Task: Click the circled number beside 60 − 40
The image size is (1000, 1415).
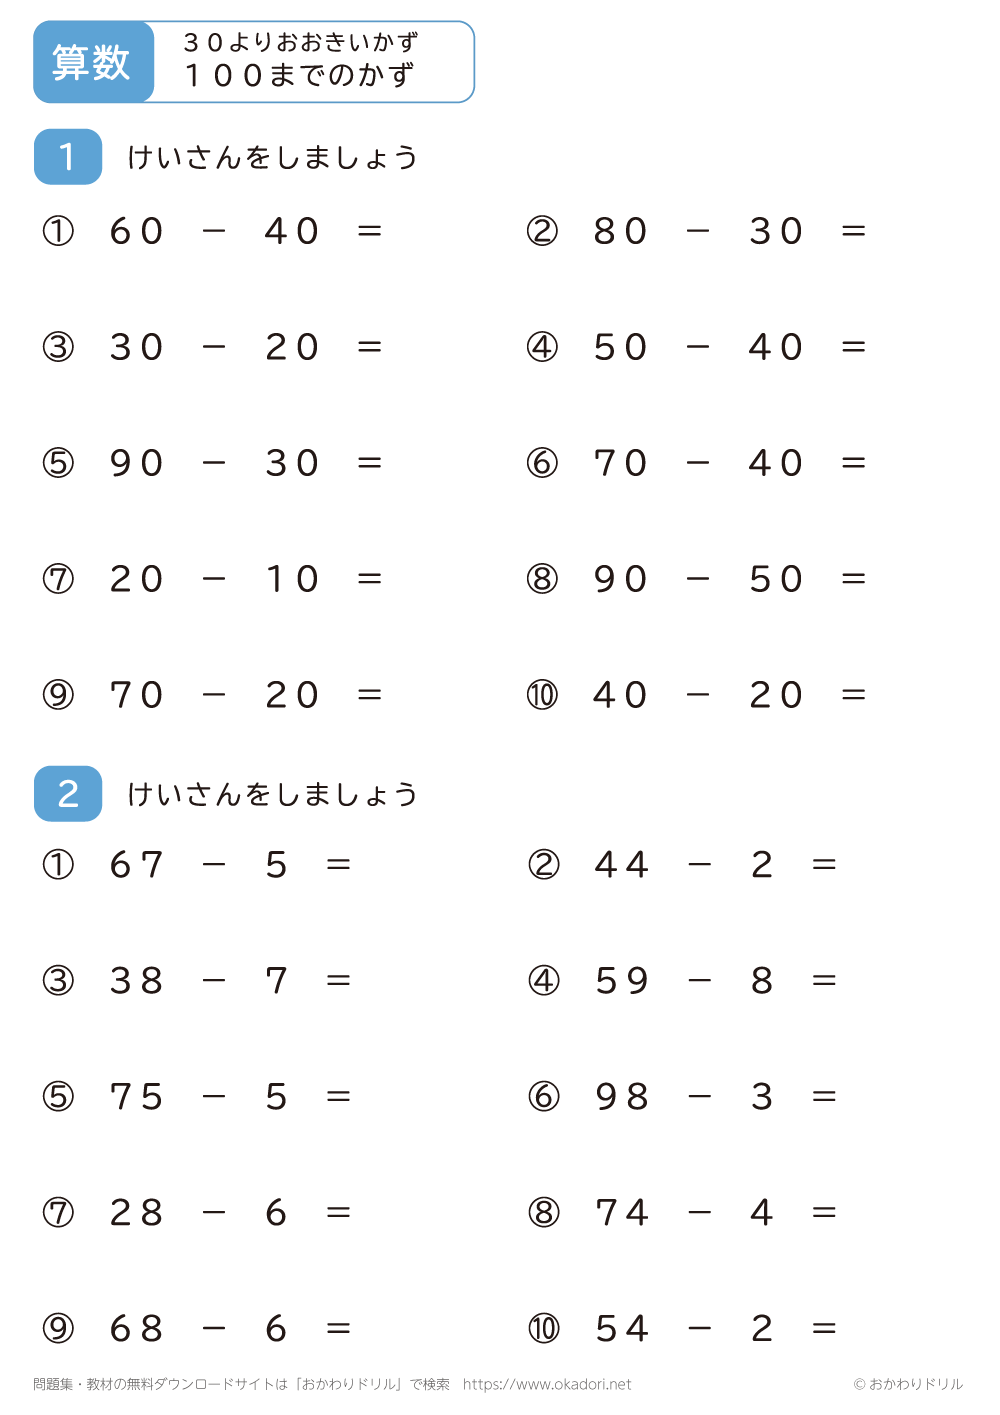Action: tap(58, 231)
